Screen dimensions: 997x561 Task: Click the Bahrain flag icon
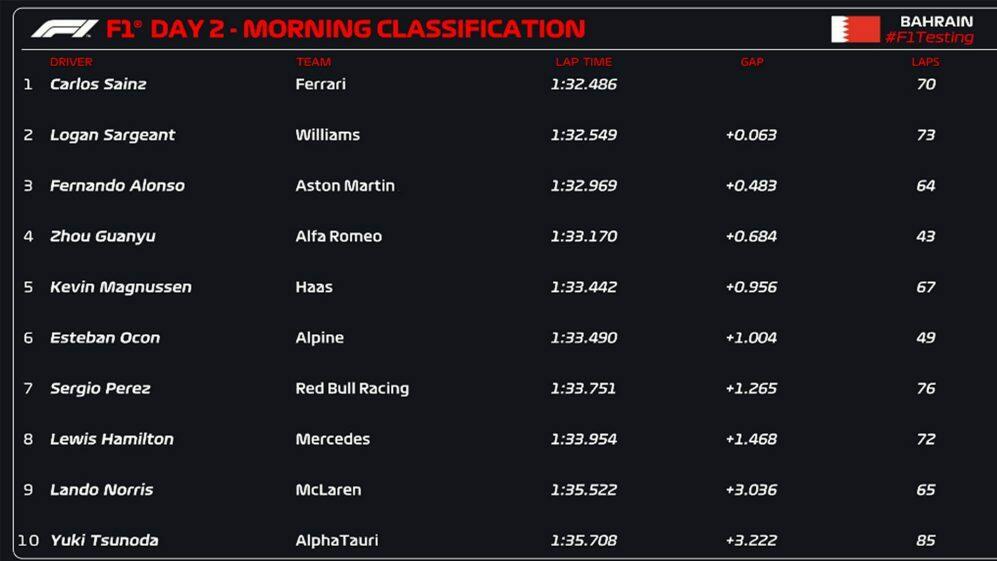click(856, 29)
